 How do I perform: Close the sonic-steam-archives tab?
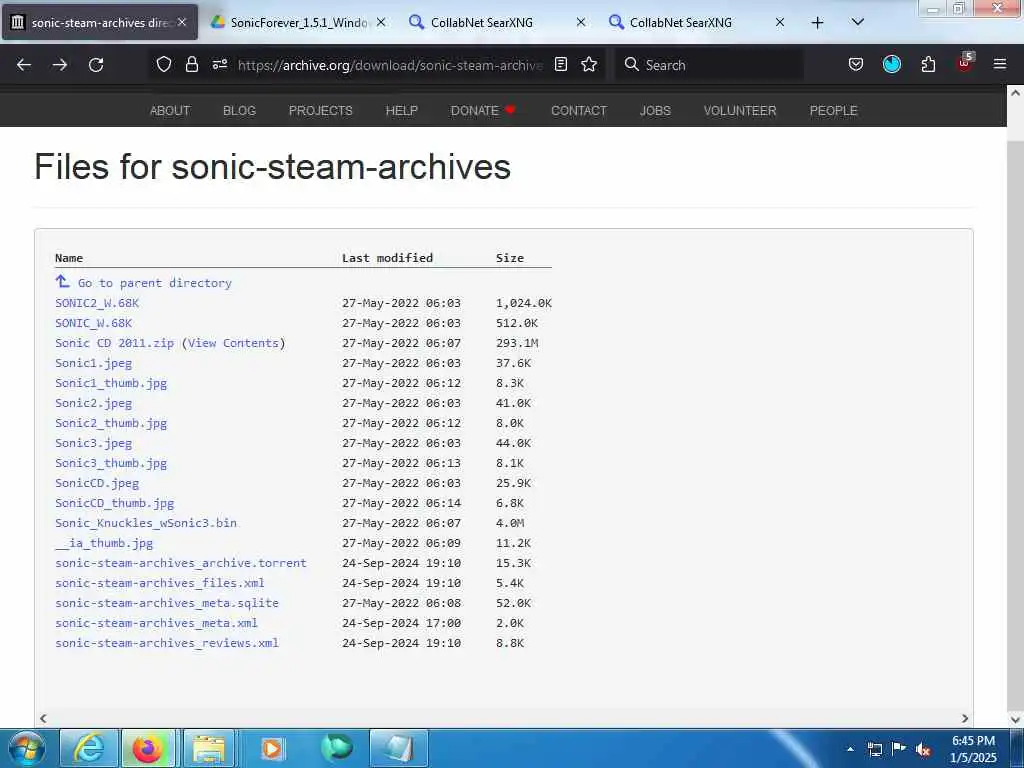182,22
